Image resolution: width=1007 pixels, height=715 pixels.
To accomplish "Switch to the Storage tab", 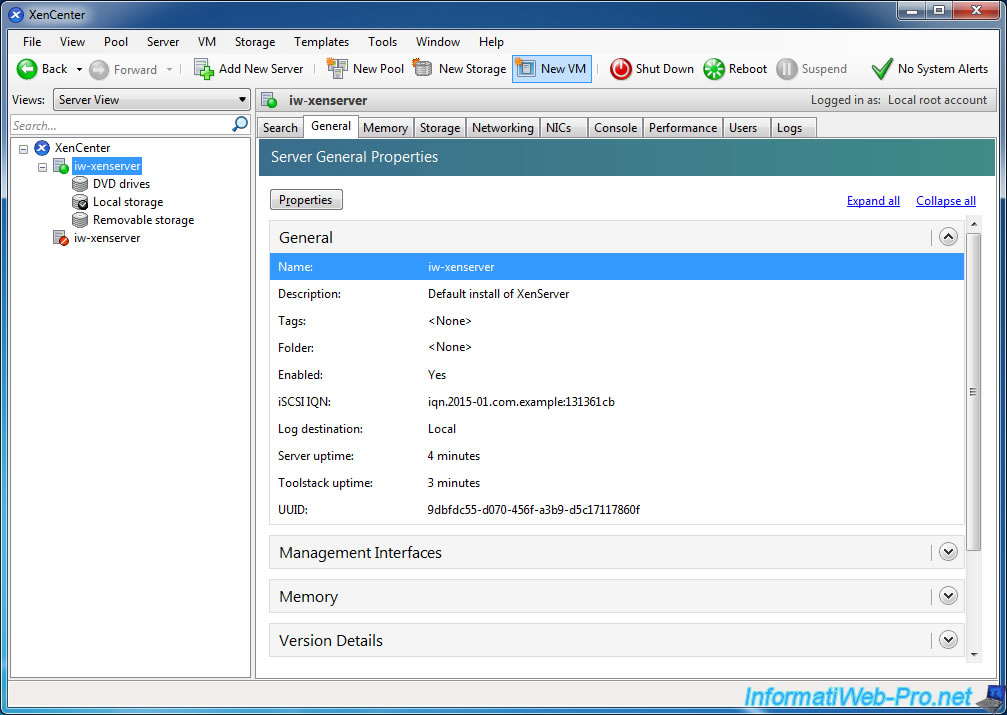I will click(x=439, y=128).
